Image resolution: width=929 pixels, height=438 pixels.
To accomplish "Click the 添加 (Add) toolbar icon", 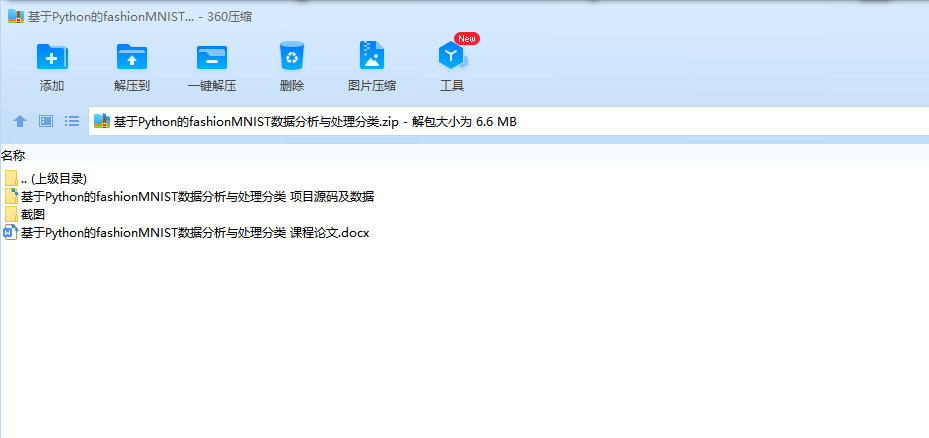I will (x=52, y=57).
